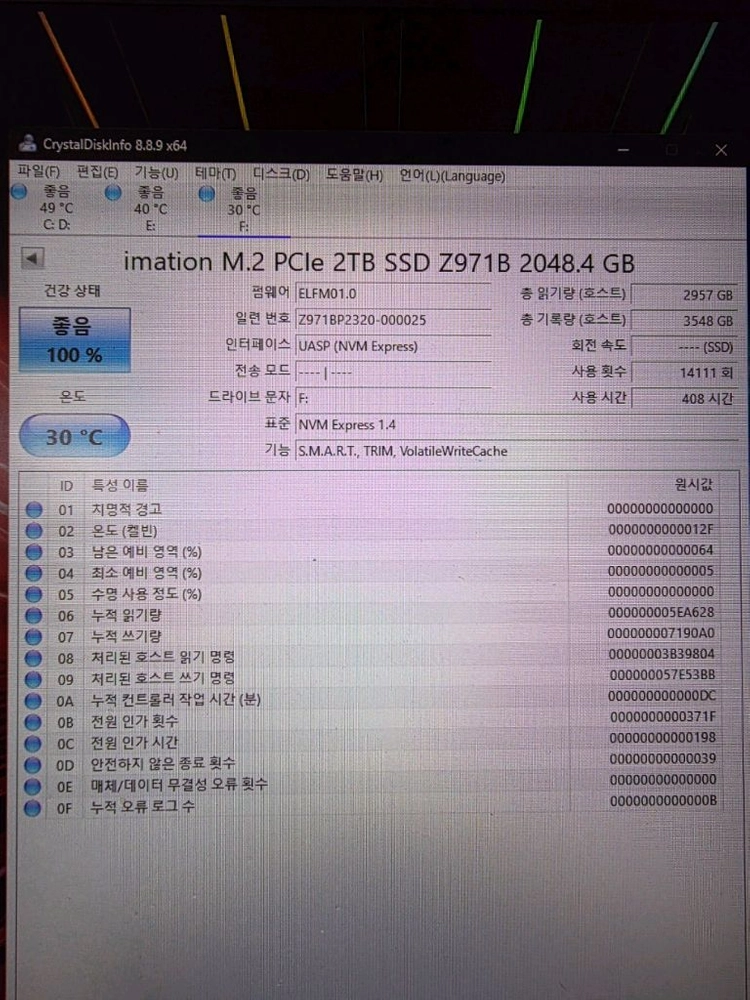Screen dimensions: 750x1000
Task: Click status circle for 07 누적 쓰기량
Action: click(34, 636)
